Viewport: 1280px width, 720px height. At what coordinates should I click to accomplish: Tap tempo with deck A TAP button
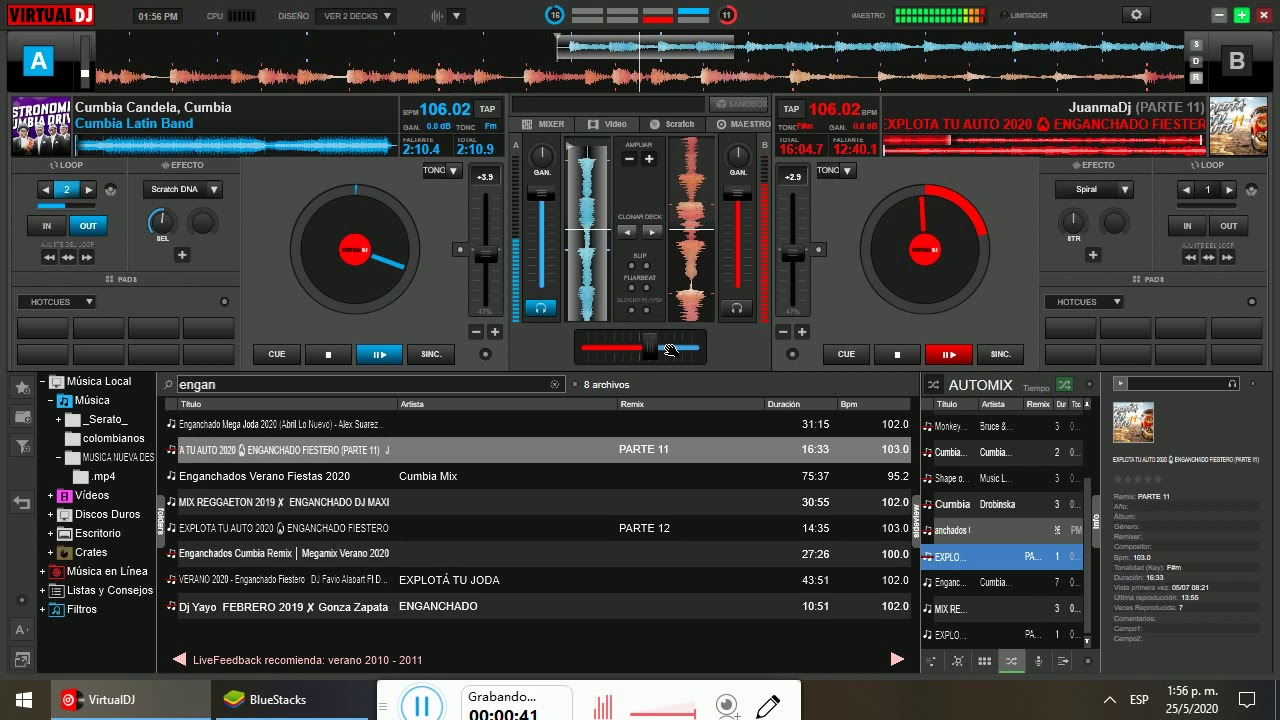487,109
